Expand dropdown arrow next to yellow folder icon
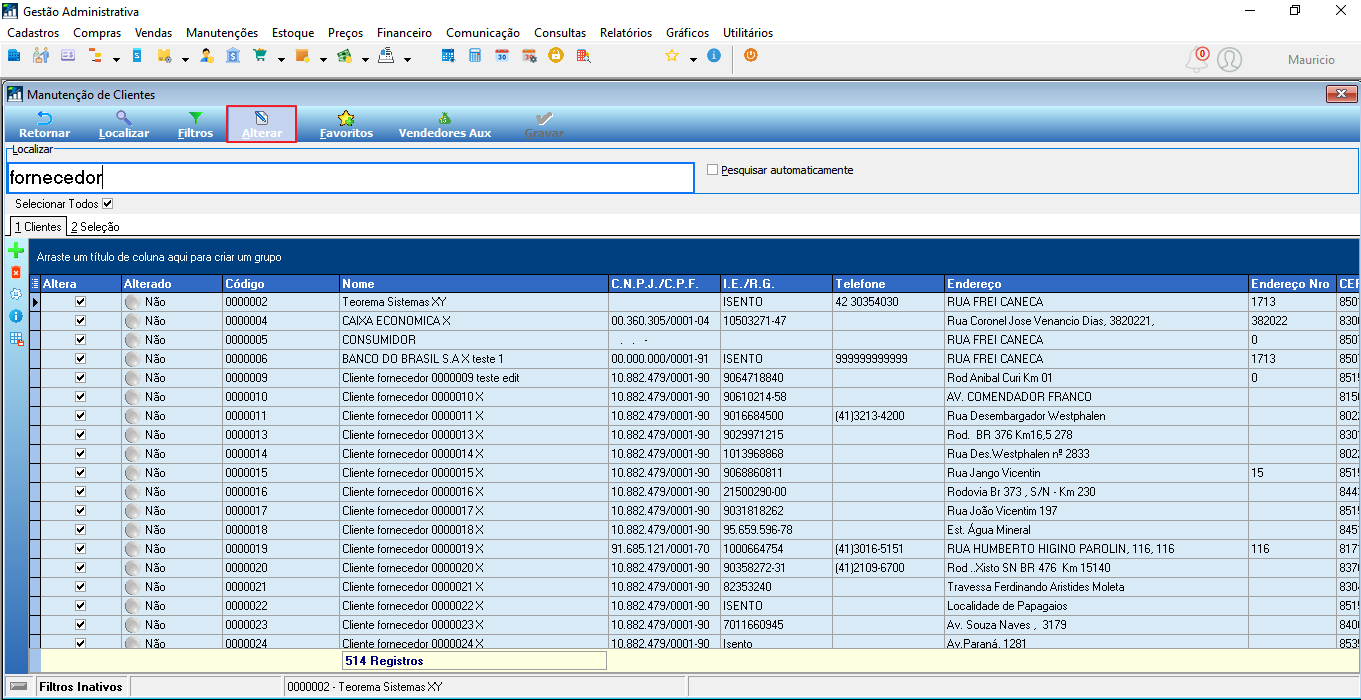 pyautogui.click(x=185, y=59)
